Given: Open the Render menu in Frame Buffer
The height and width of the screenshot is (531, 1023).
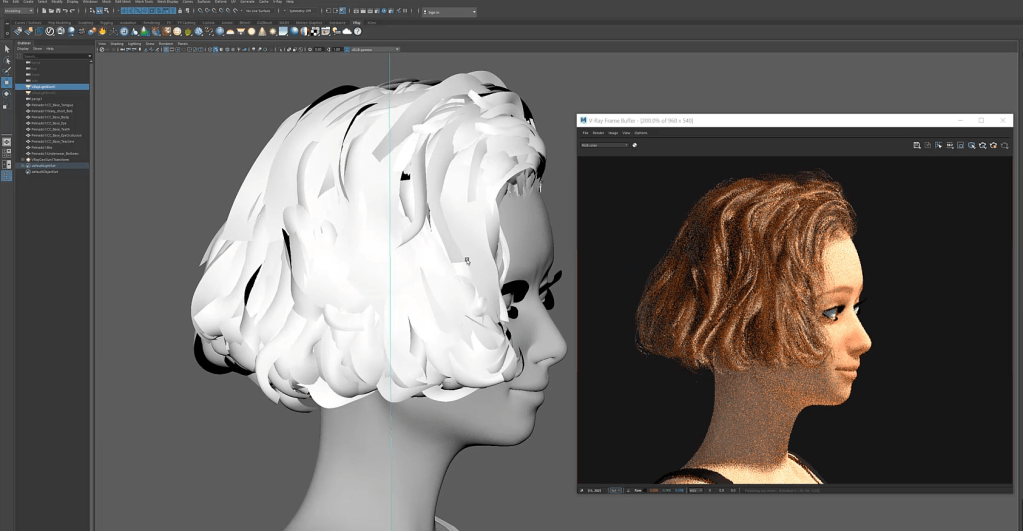Looking at the screenshot, I should tap(598, 133).
